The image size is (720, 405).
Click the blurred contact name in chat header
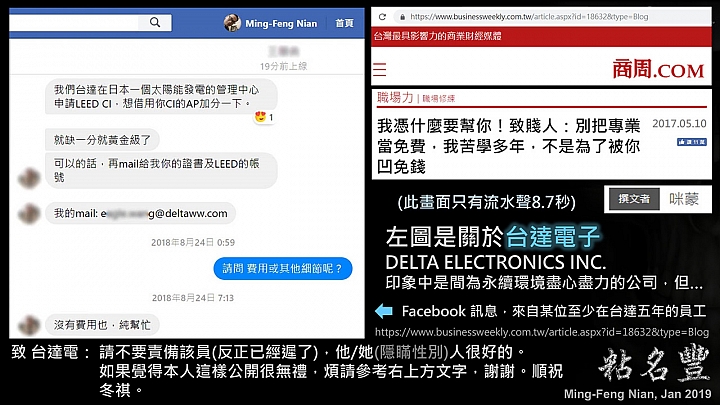[x=283, y=51]
